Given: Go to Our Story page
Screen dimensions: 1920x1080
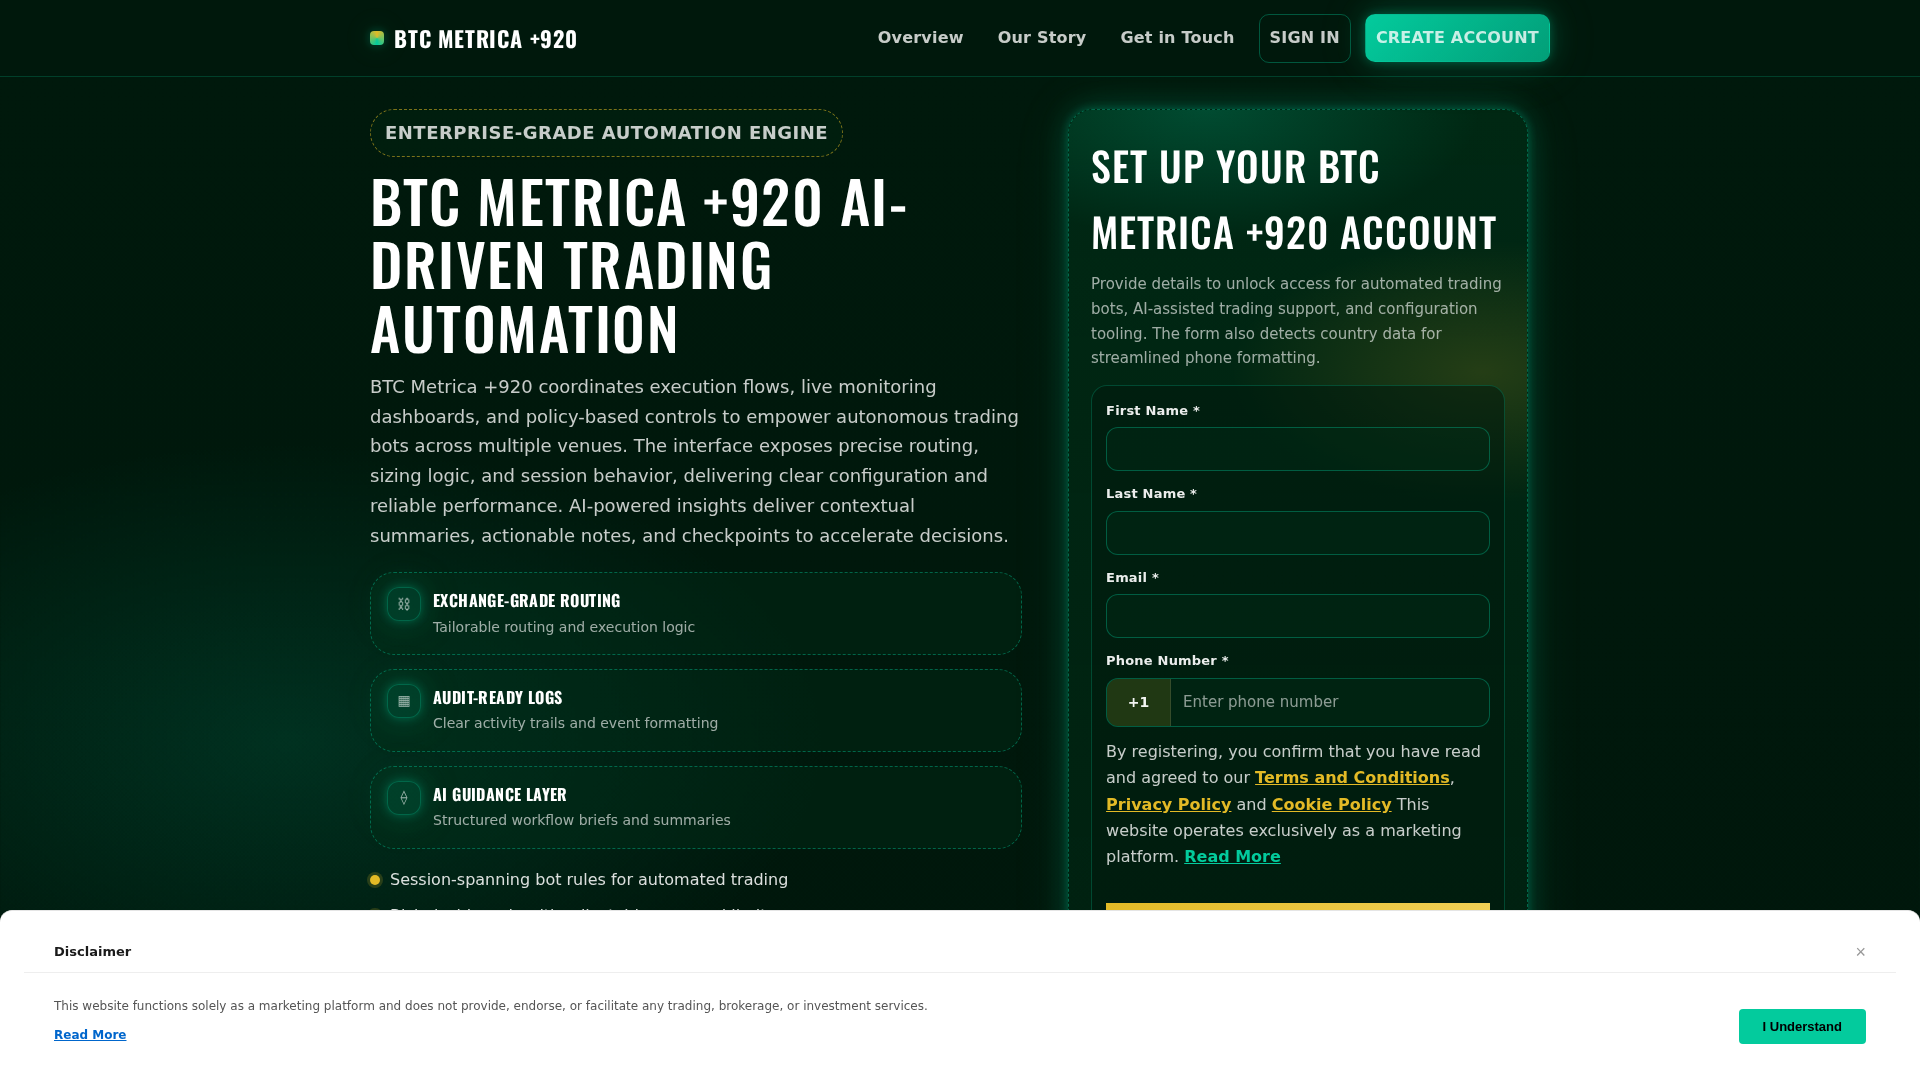Looking at the screenshot, I should point(1041,38).
